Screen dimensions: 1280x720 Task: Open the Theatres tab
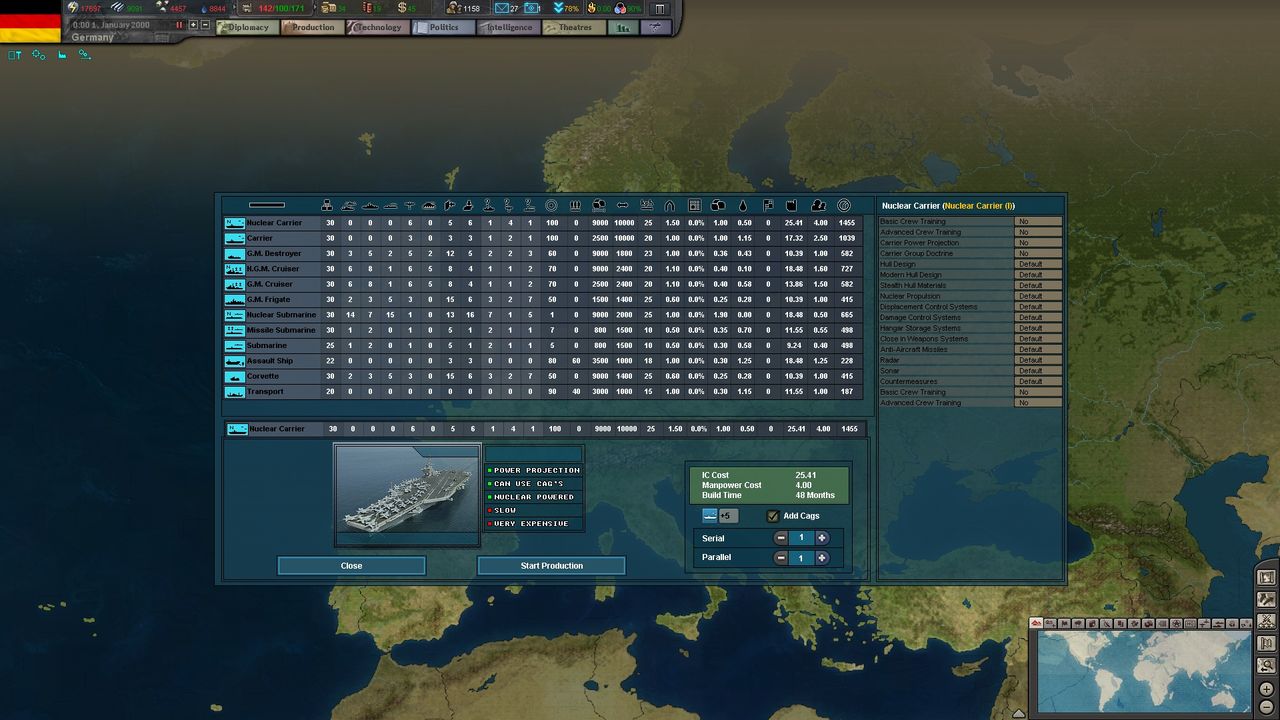574,27
